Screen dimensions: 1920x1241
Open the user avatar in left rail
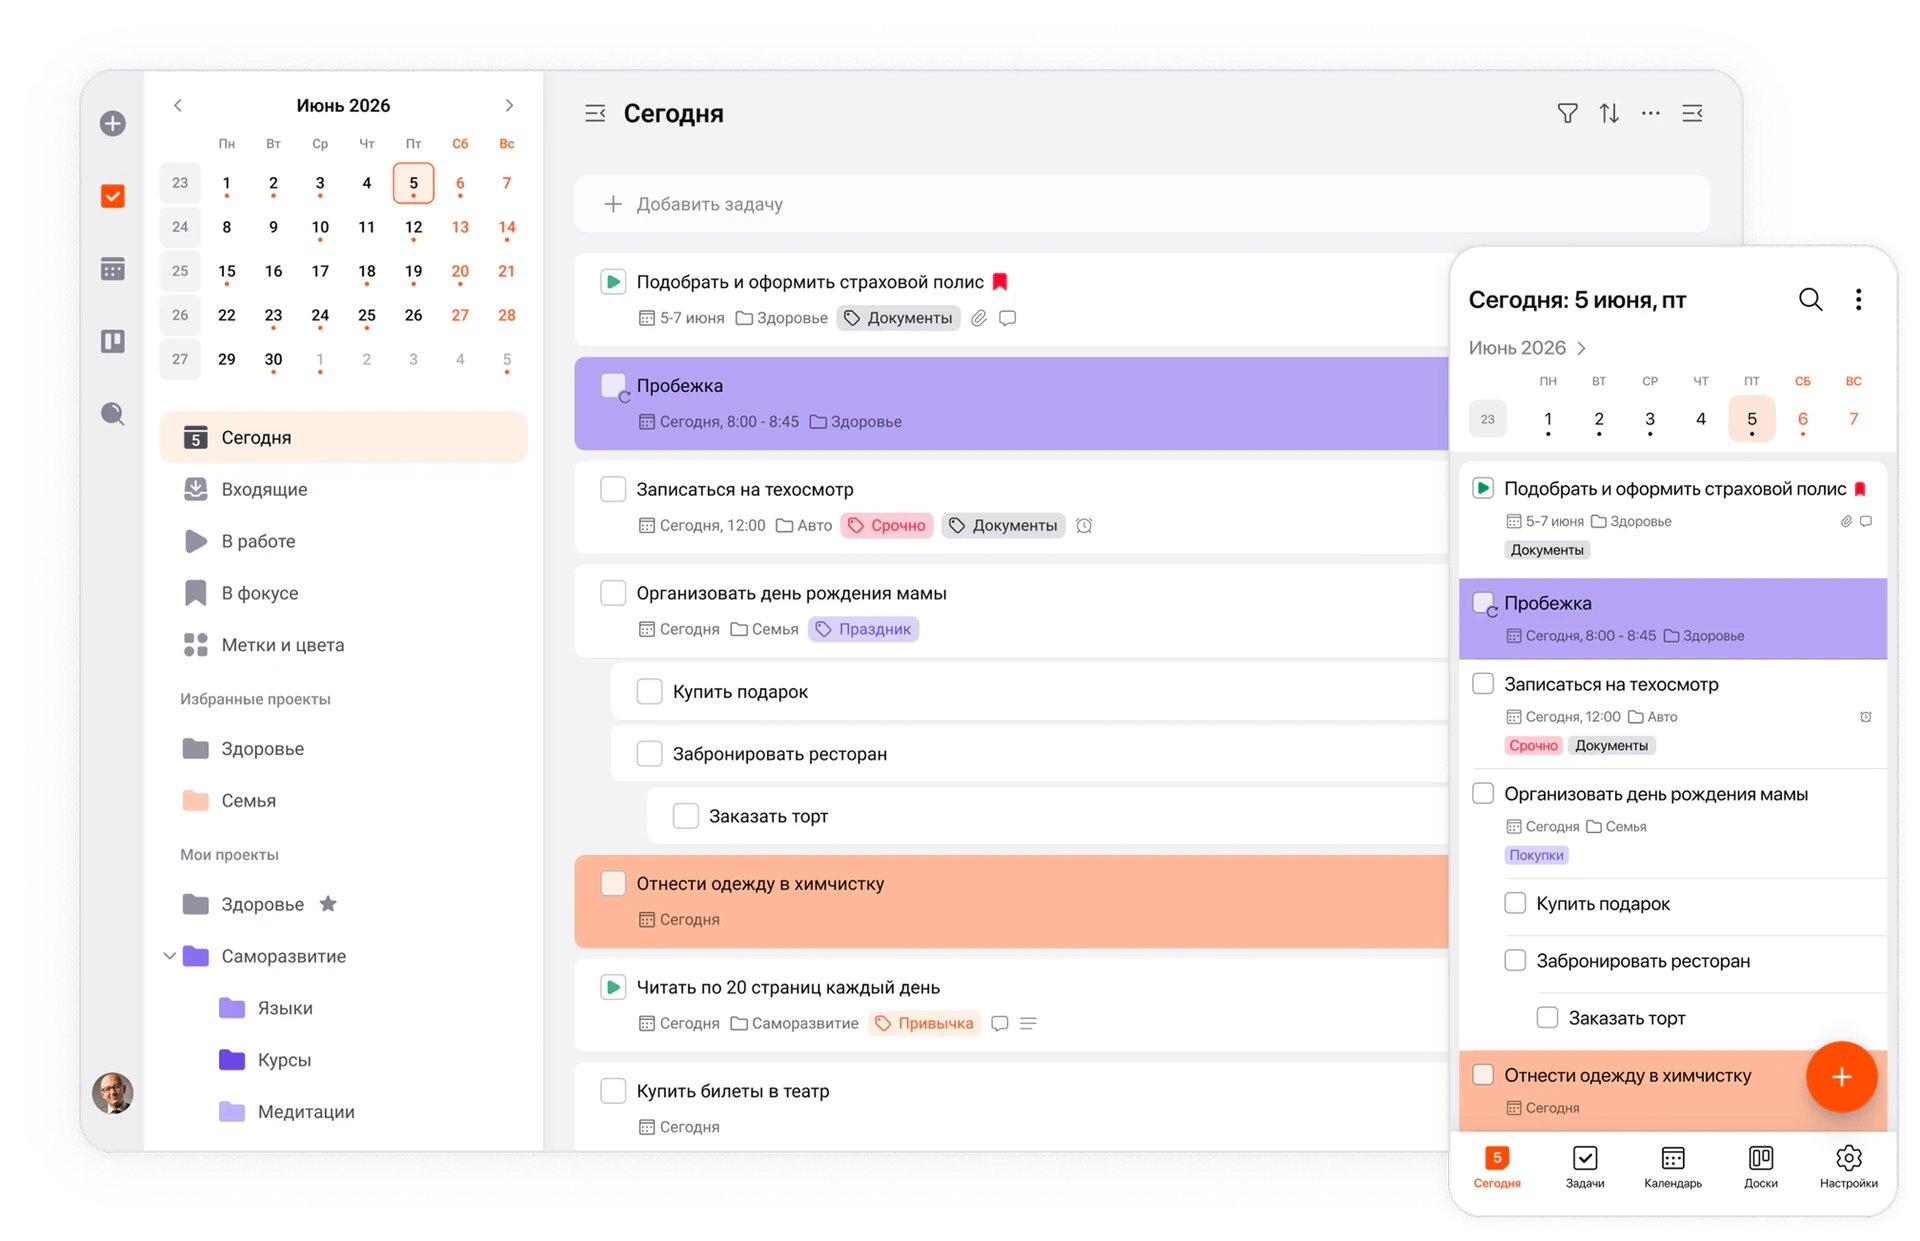pos(113,1093)
